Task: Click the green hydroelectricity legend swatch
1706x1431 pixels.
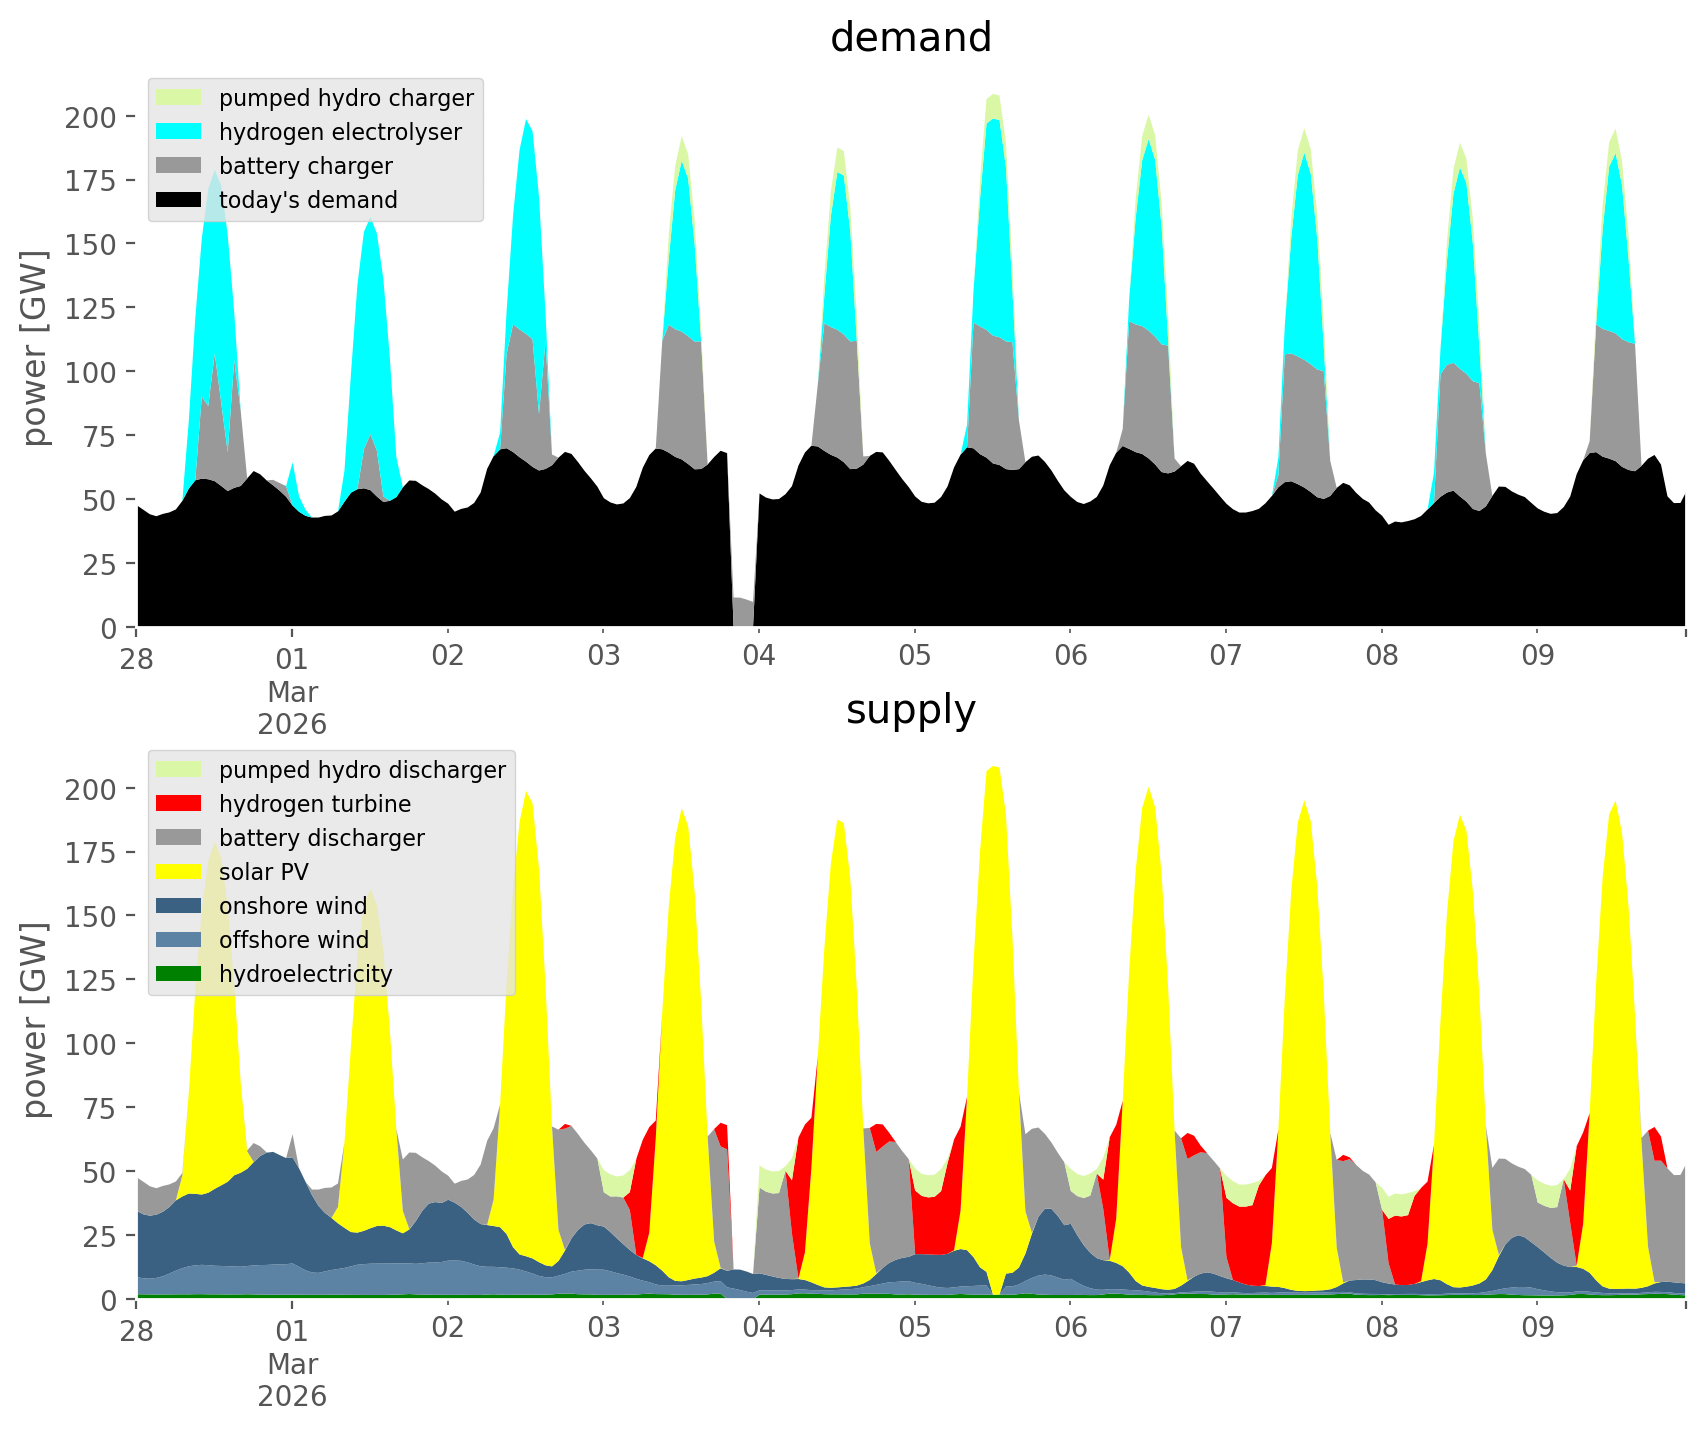Action: (x=179, y=974)
